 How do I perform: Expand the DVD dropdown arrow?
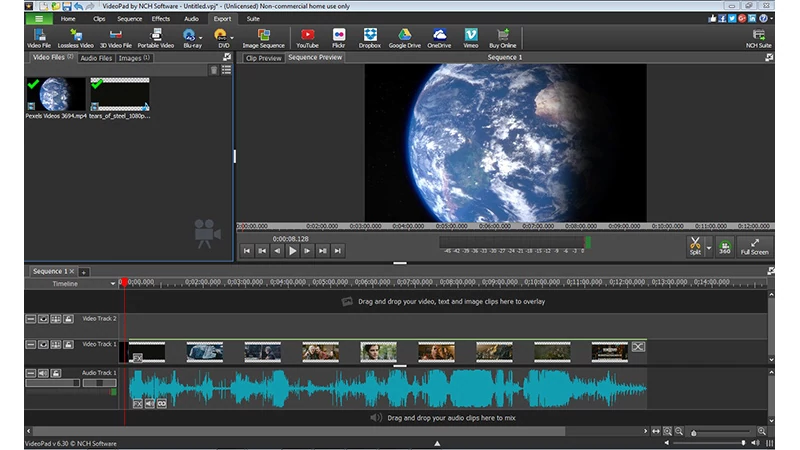tap(232, 38)
